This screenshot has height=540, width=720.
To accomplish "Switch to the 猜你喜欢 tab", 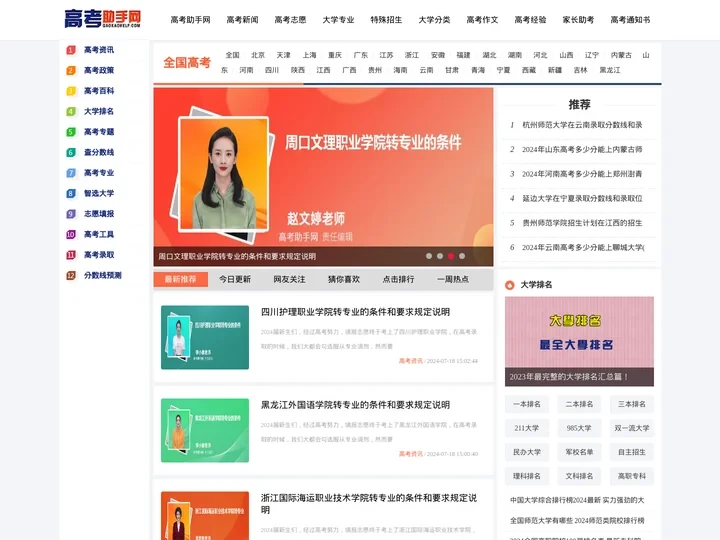I will coord(344,279).
